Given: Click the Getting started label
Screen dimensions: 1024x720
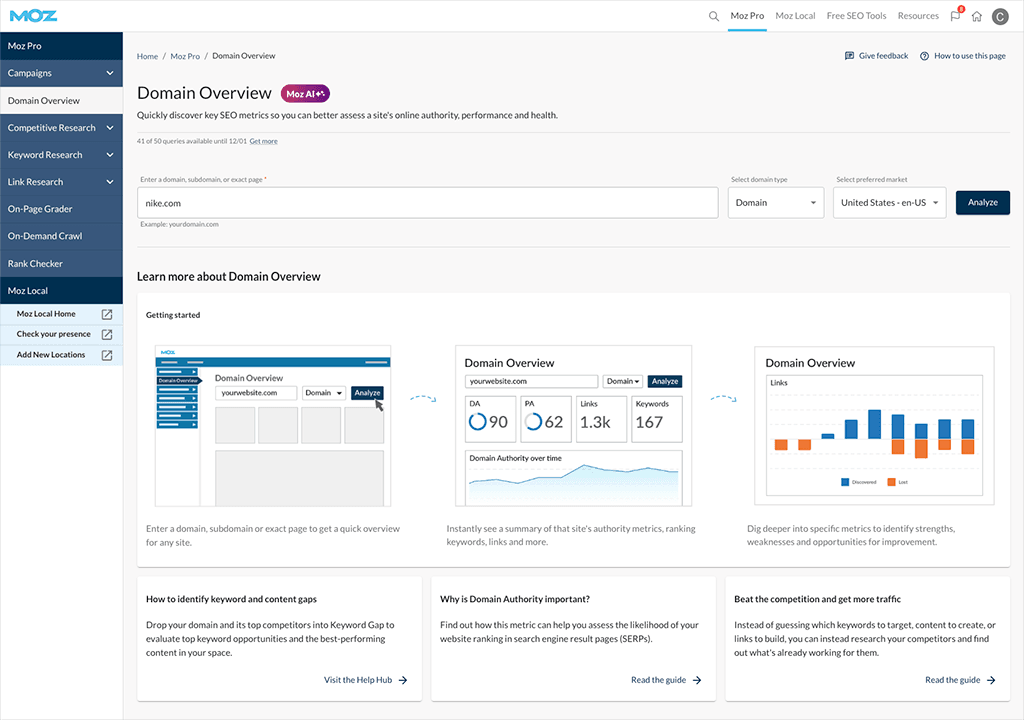Looking at the screenshot, I should (x=172, y=315).
